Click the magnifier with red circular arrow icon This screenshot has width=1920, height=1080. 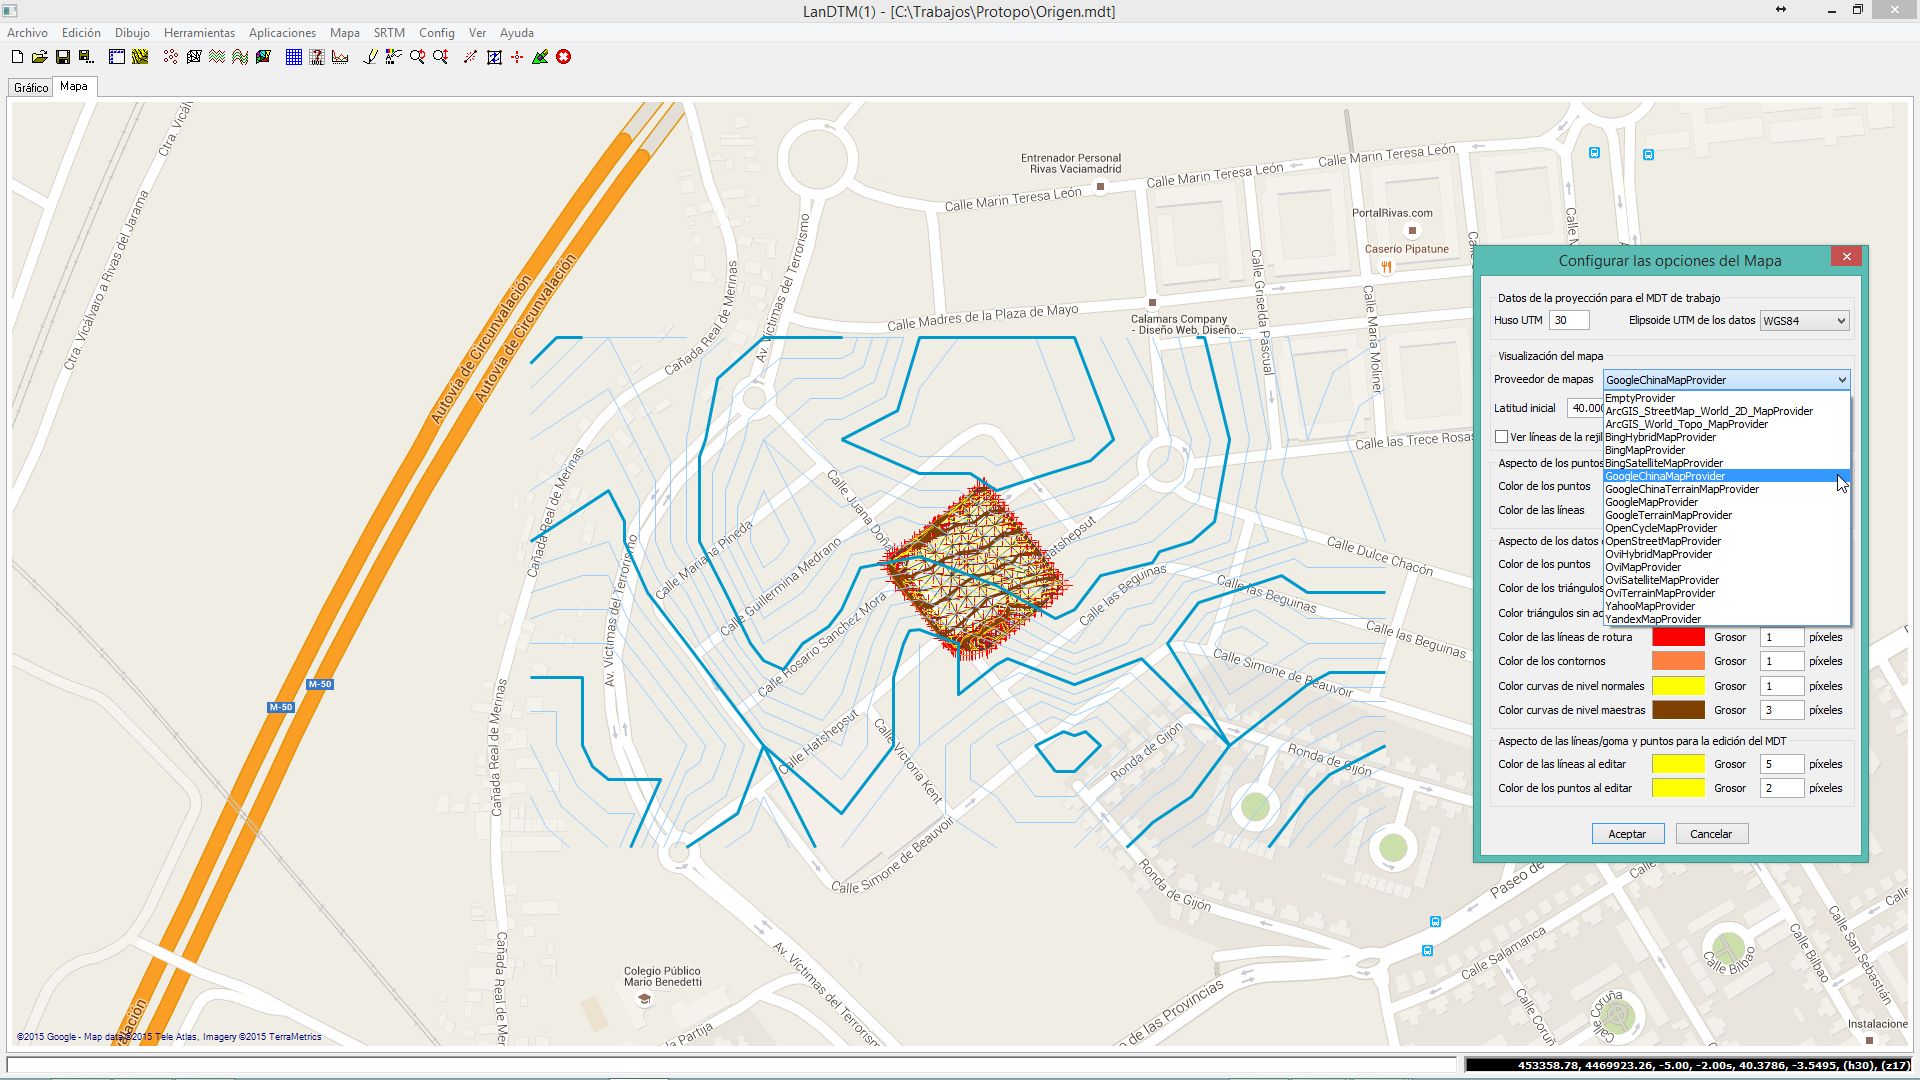click(417, 57)
